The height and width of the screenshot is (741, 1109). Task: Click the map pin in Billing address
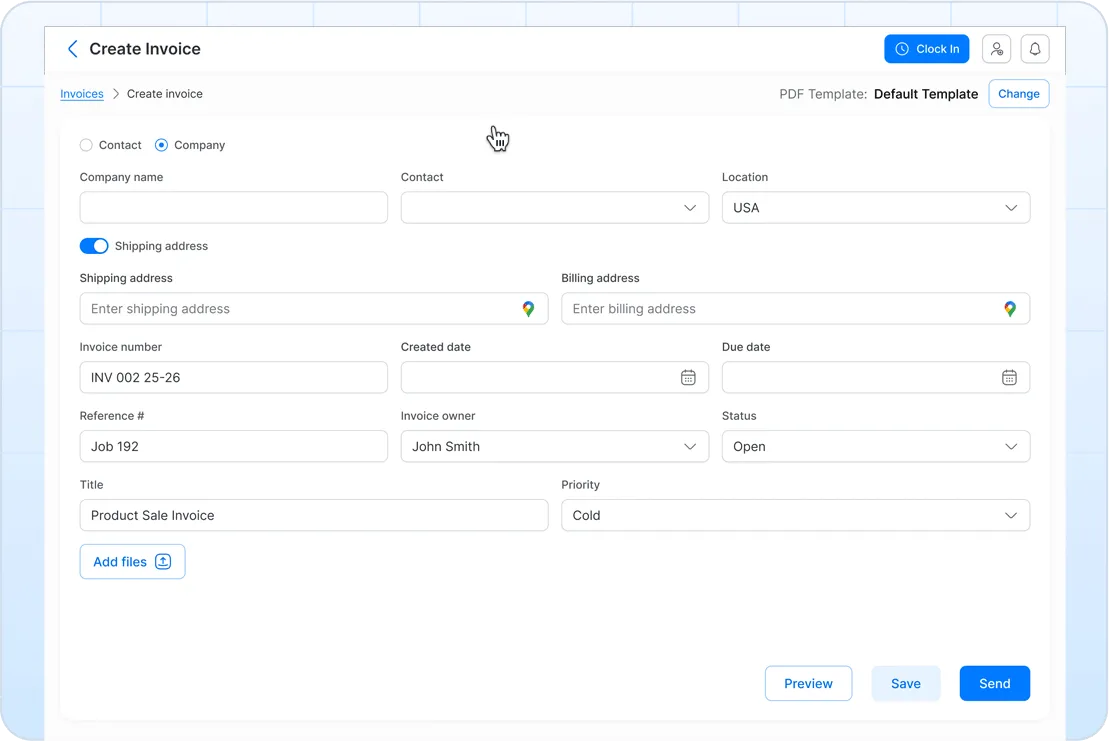click(x=1010, y=309)
